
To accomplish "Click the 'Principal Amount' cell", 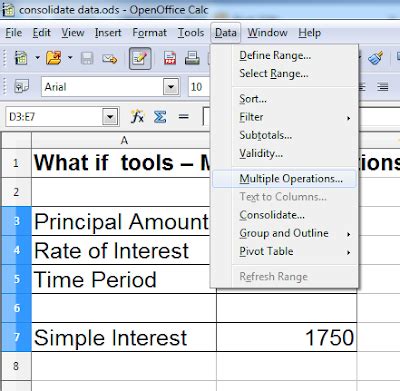I will [121, 221].
